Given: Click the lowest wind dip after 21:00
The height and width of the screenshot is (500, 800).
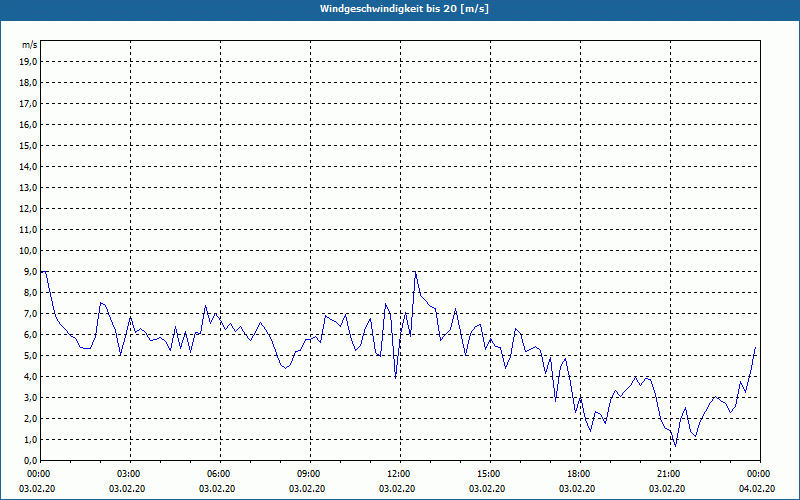Looking at the screenshot, I should (x=676, y=446).
